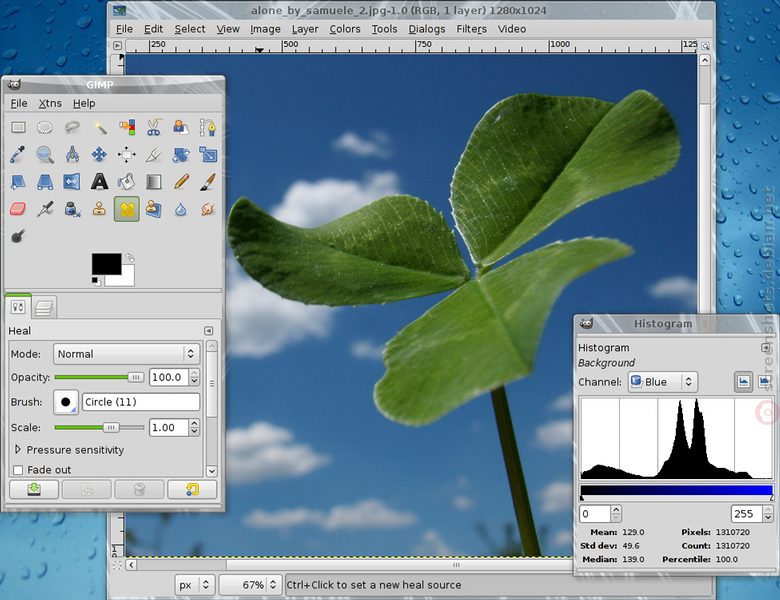Select the Bucket Fill tool

click(127, 182)
